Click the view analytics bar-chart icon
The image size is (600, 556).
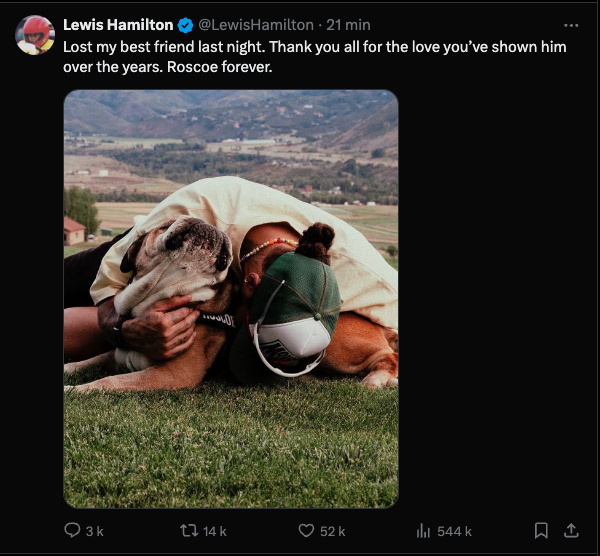point(422,531)
